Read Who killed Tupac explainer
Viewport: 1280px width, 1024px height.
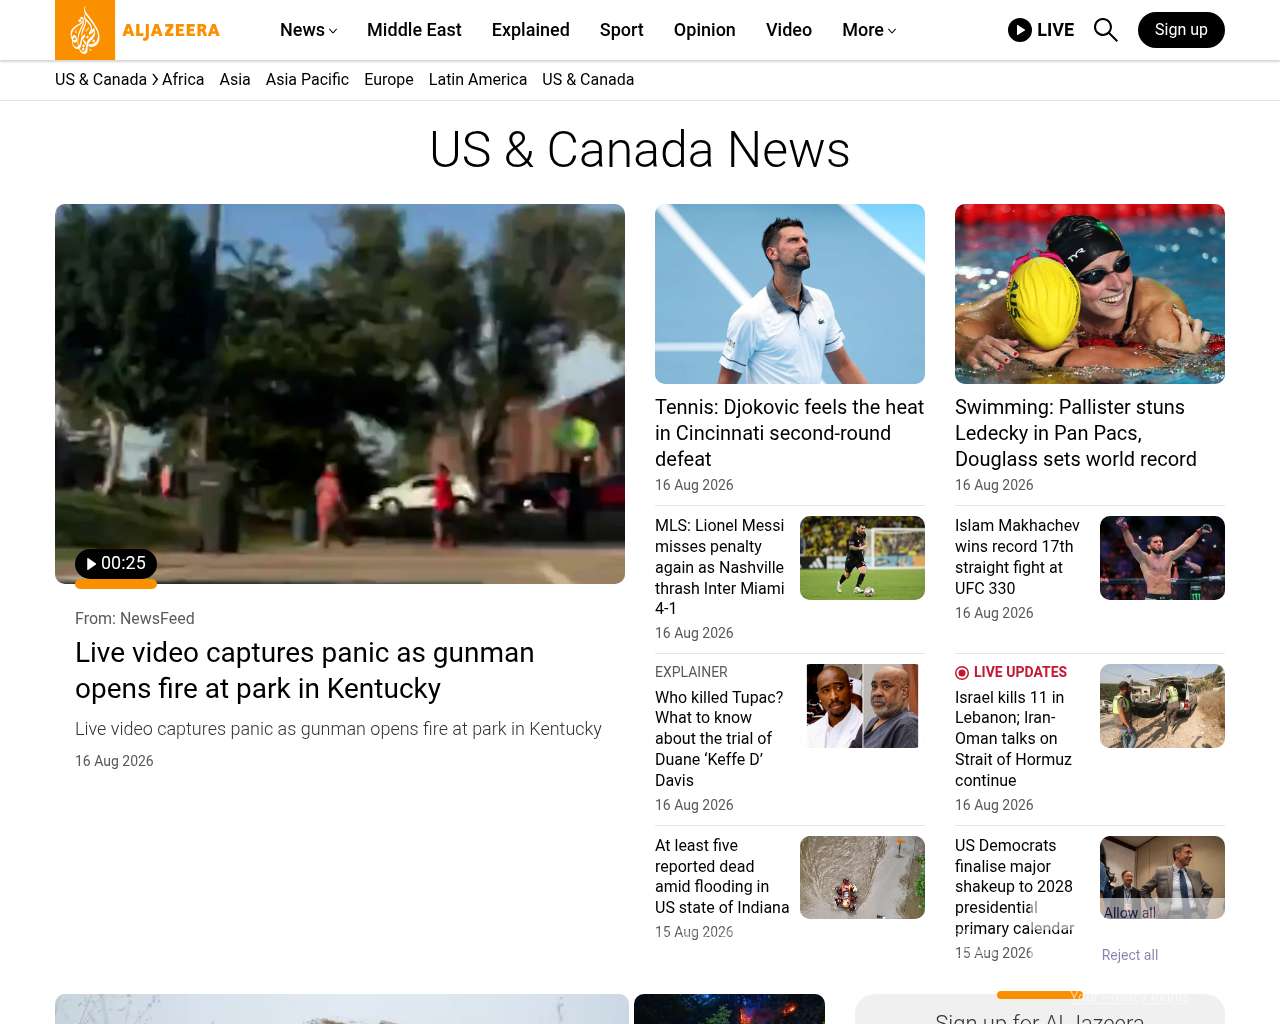click(719, 739)
